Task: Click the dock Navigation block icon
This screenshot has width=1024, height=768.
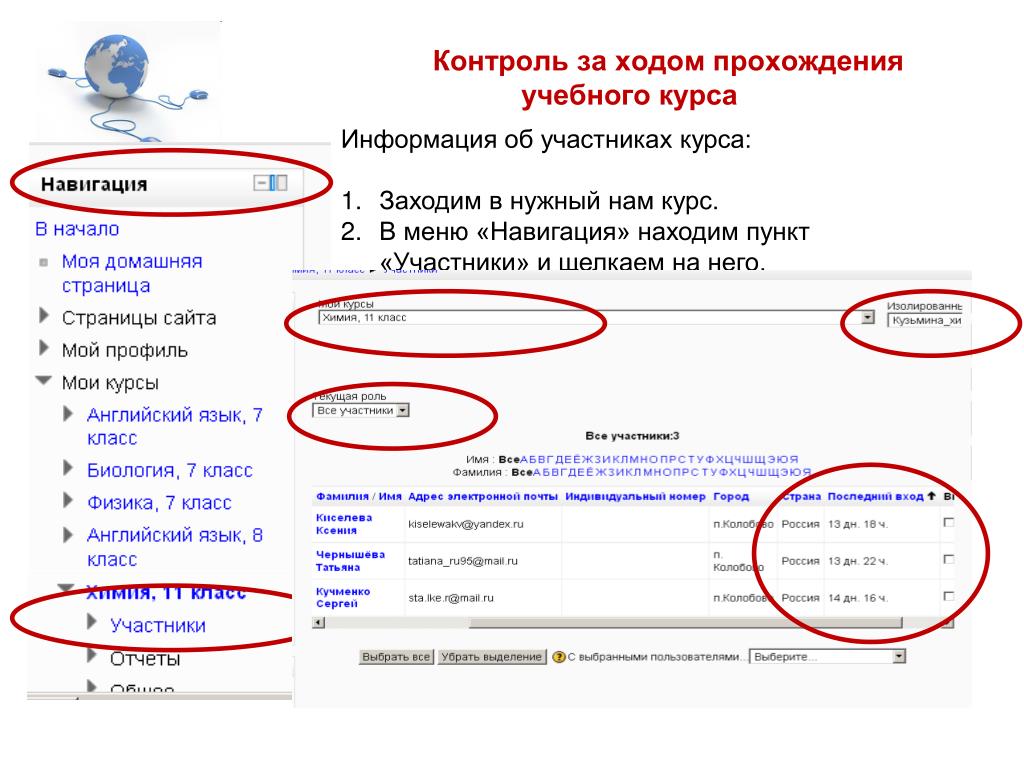Action: tap(279, 183)
